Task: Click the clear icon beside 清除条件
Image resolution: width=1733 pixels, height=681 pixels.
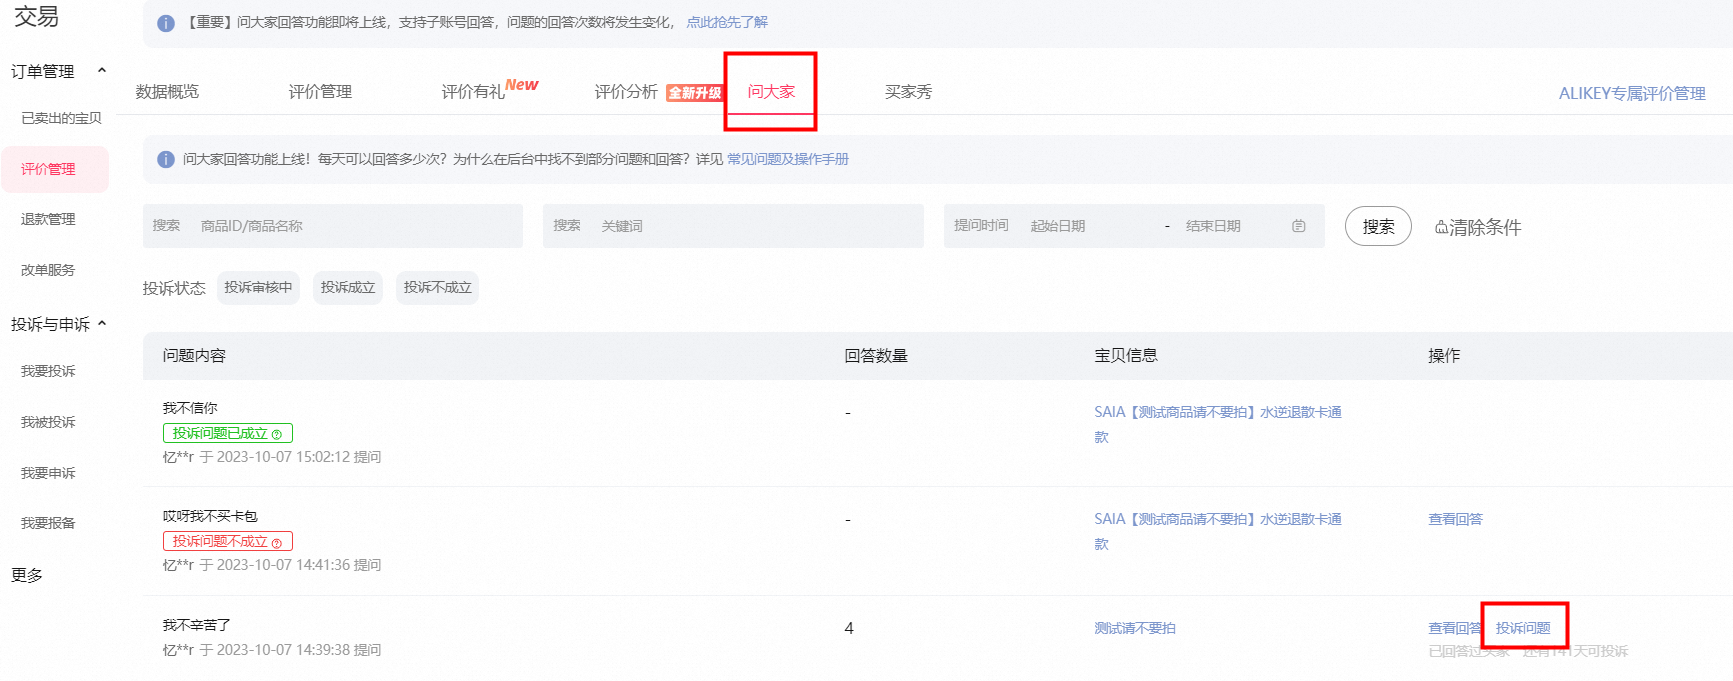Action: (1441, 227)
